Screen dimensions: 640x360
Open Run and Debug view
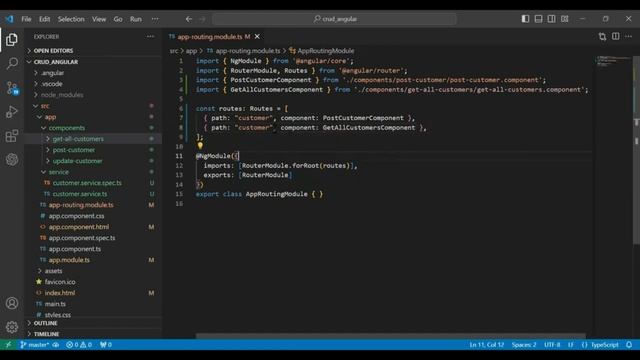[12, 111]
